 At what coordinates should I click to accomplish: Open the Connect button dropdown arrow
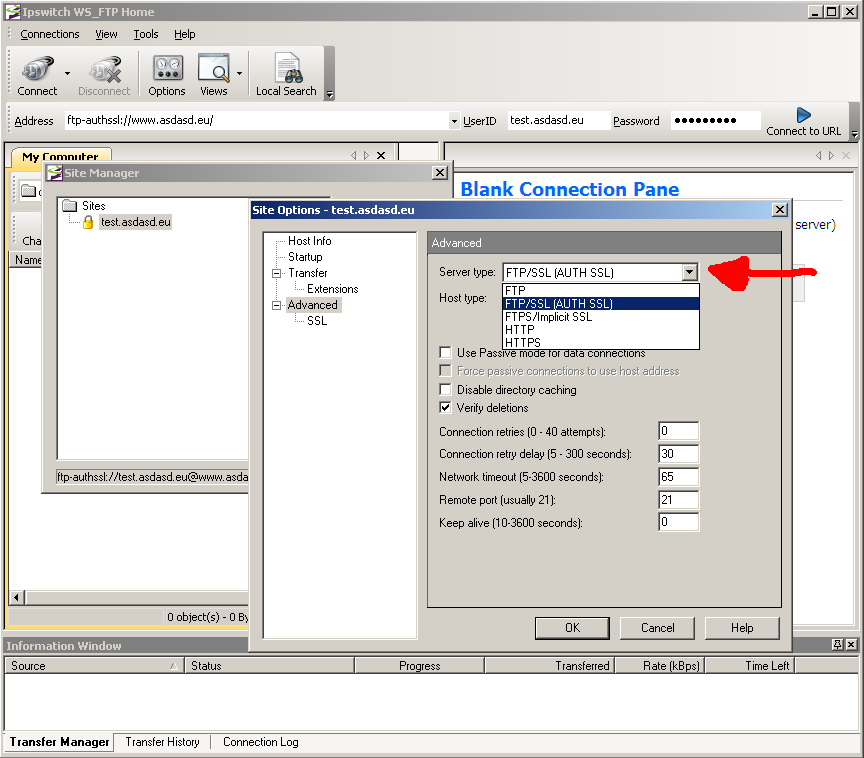[x=67, y=73]
